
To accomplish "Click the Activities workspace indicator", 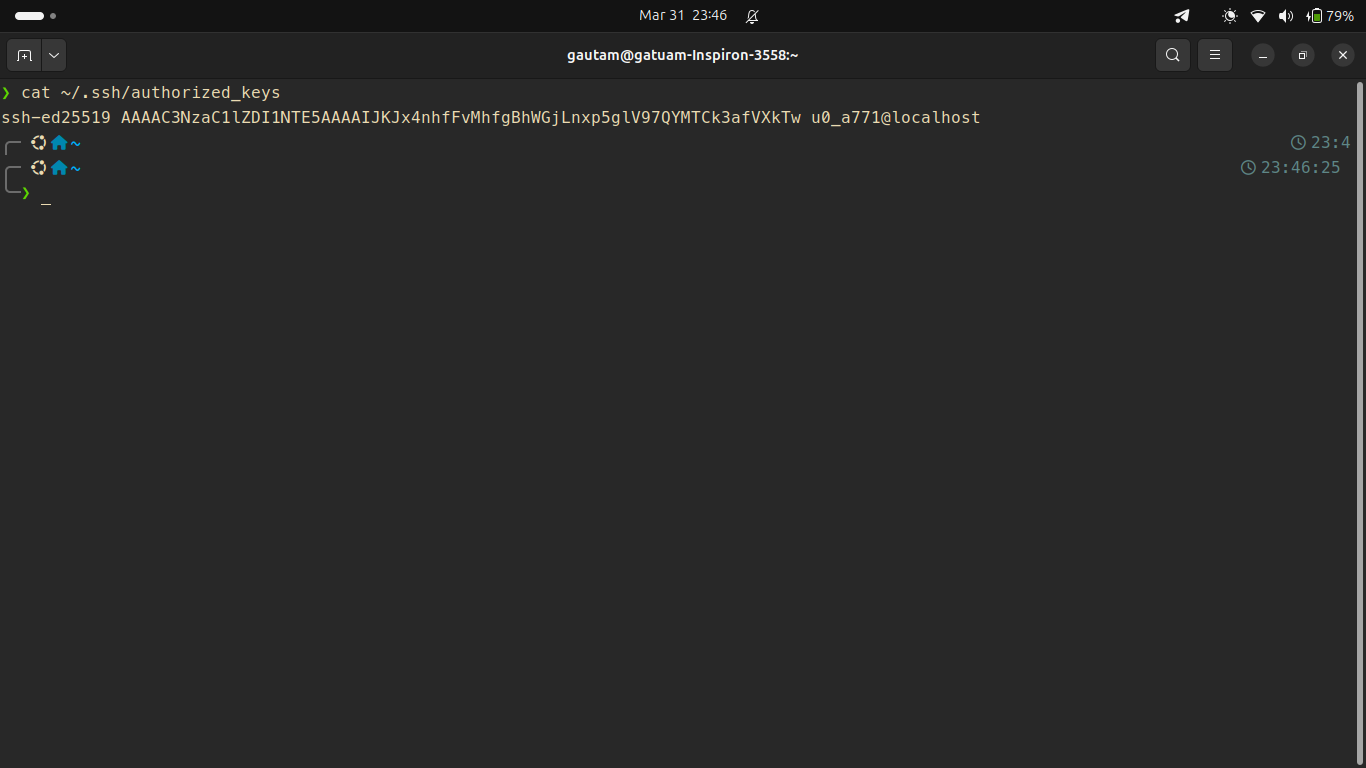I will [35, 16].
